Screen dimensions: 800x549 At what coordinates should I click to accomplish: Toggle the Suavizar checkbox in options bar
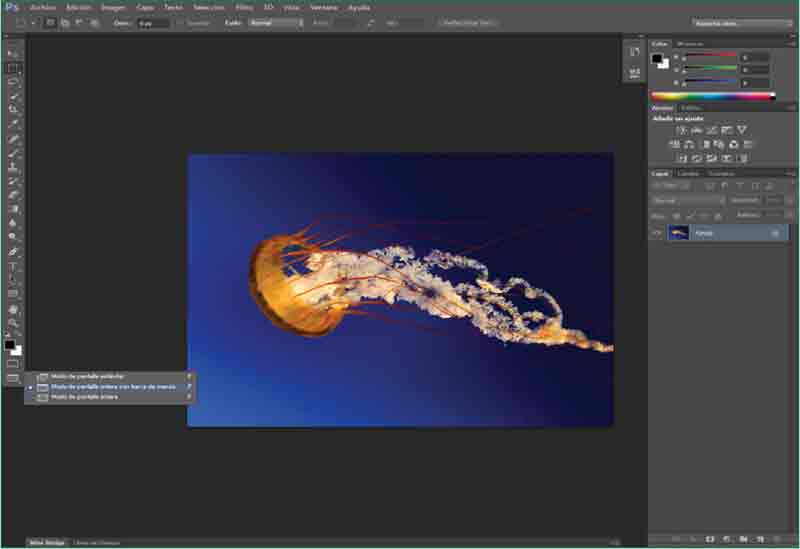click(181, 22)
